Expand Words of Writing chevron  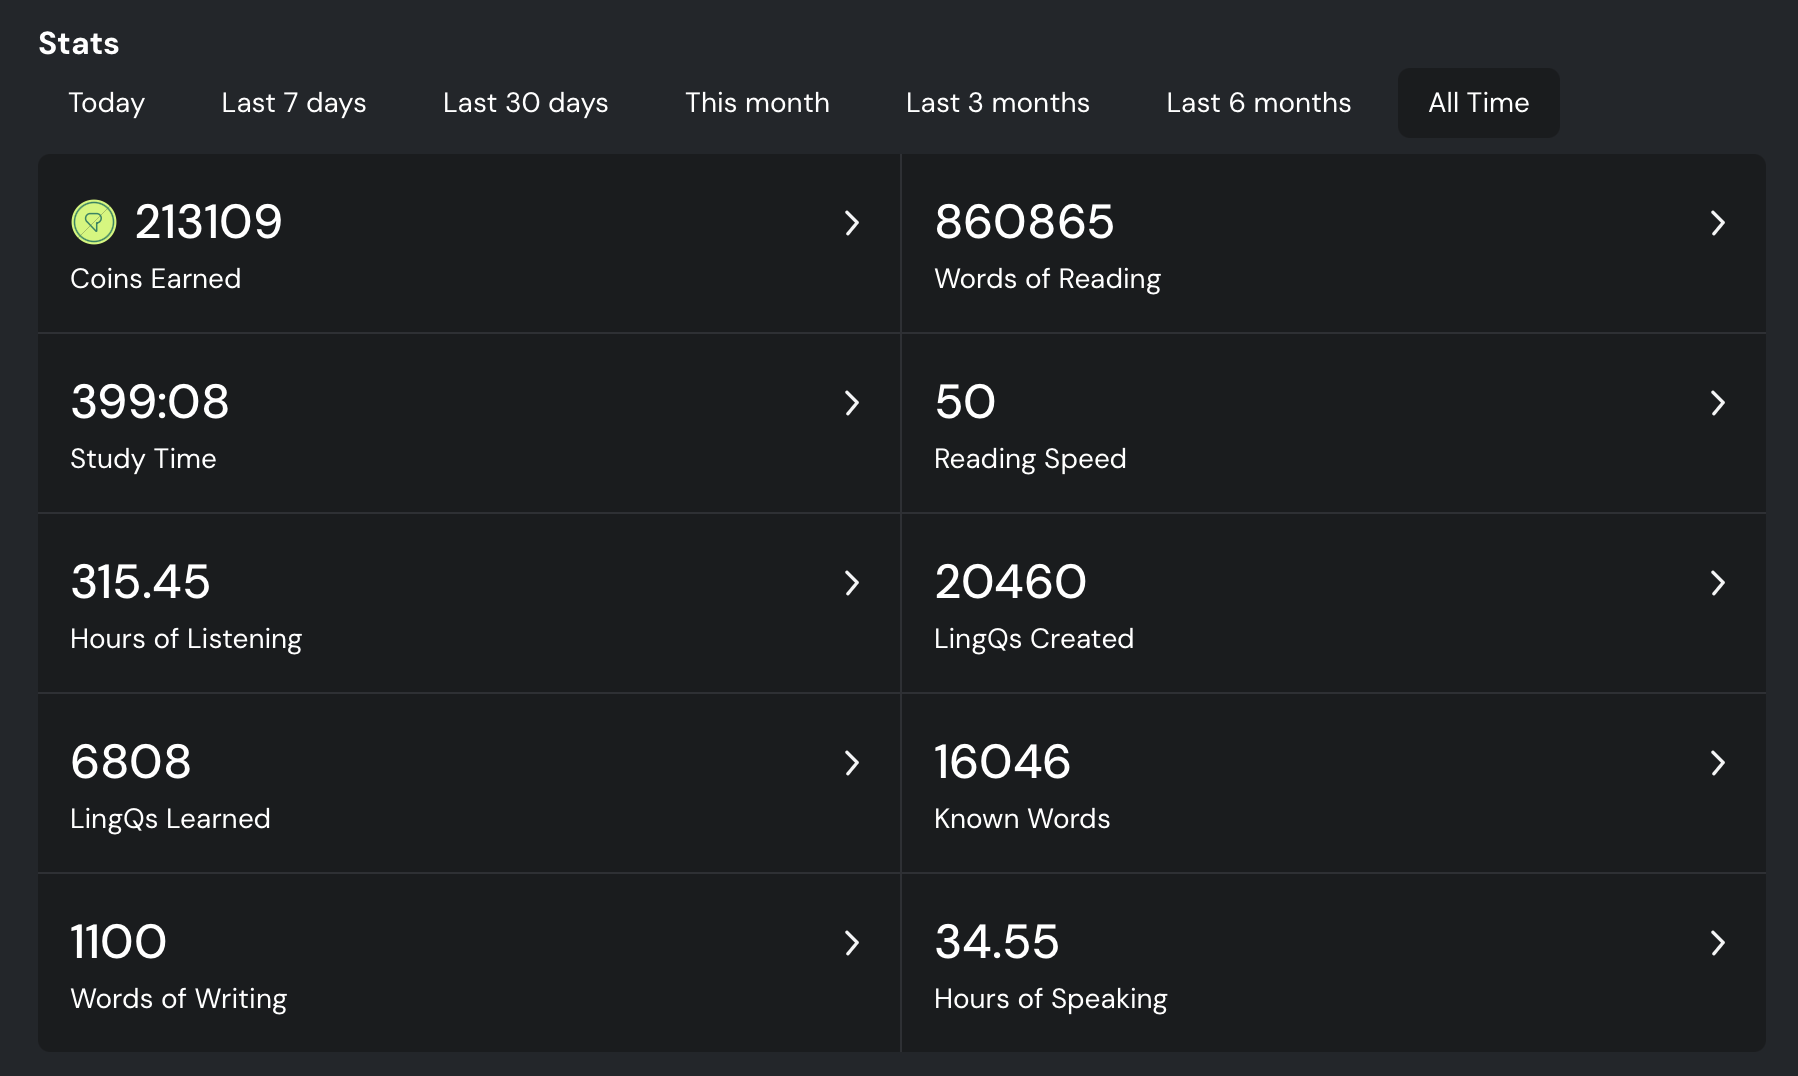coord(852,943)
